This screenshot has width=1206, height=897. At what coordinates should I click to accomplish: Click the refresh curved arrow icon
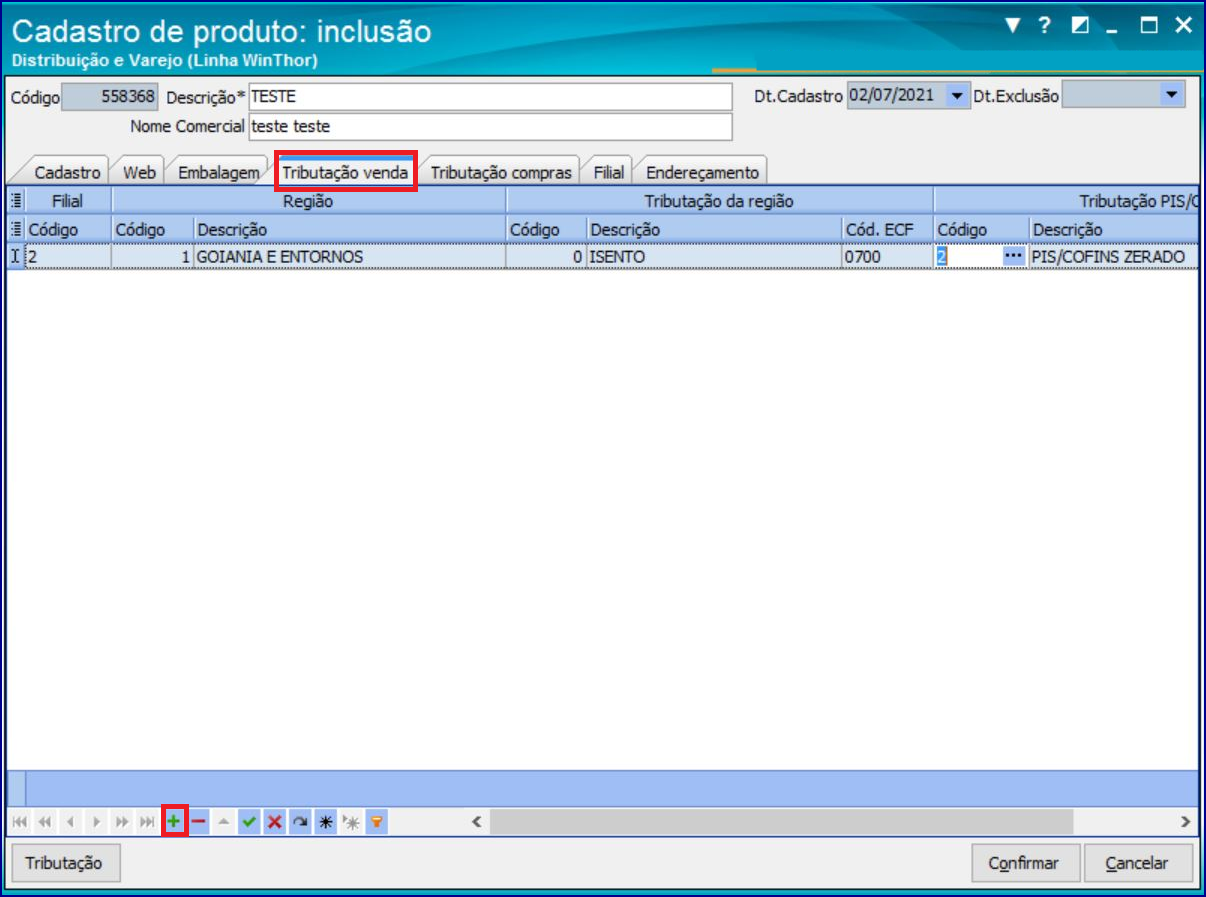coord(300,822)
